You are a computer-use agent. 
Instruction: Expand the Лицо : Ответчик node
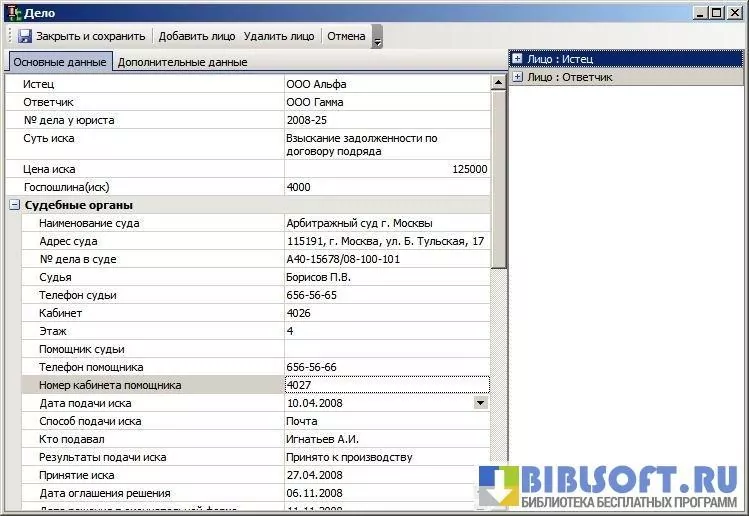tap(517, 77)
